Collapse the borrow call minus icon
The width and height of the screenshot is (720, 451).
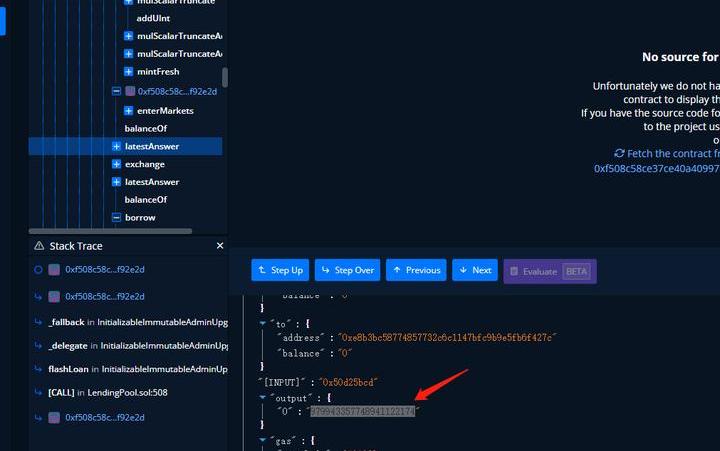(x=117, y=218)
